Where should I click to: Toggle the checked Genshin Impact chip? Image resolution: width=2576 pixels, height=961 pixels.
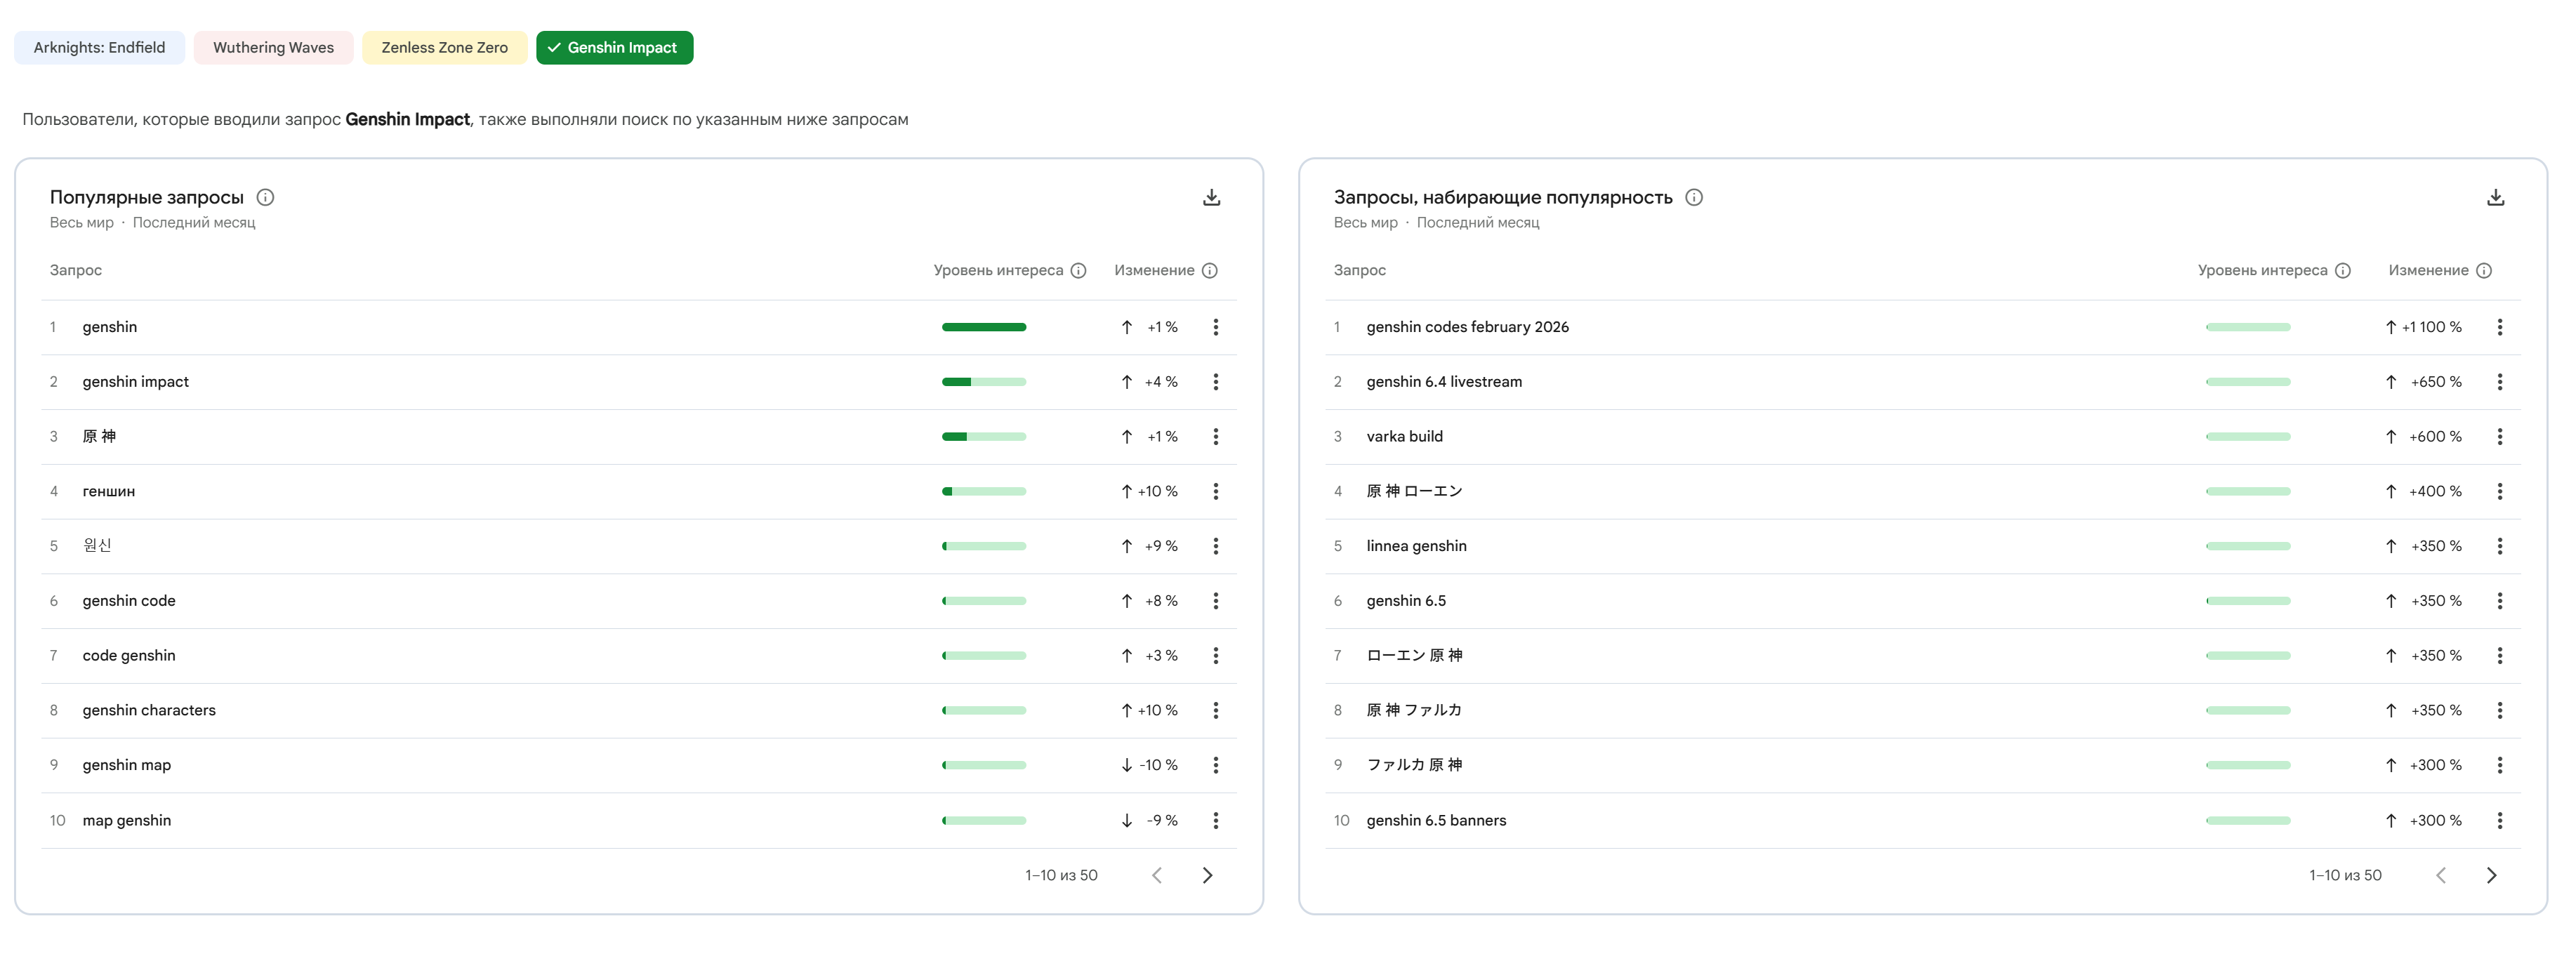[614, 47]
